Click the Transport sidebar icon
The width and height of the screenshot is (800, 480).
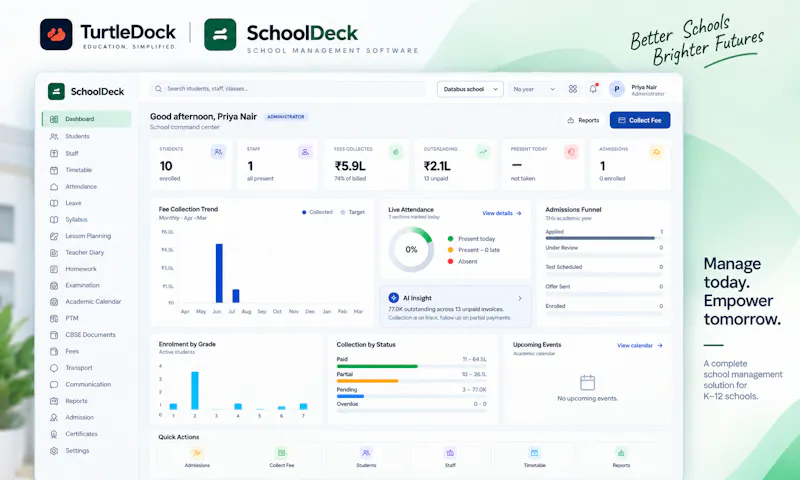coord(54,368)
